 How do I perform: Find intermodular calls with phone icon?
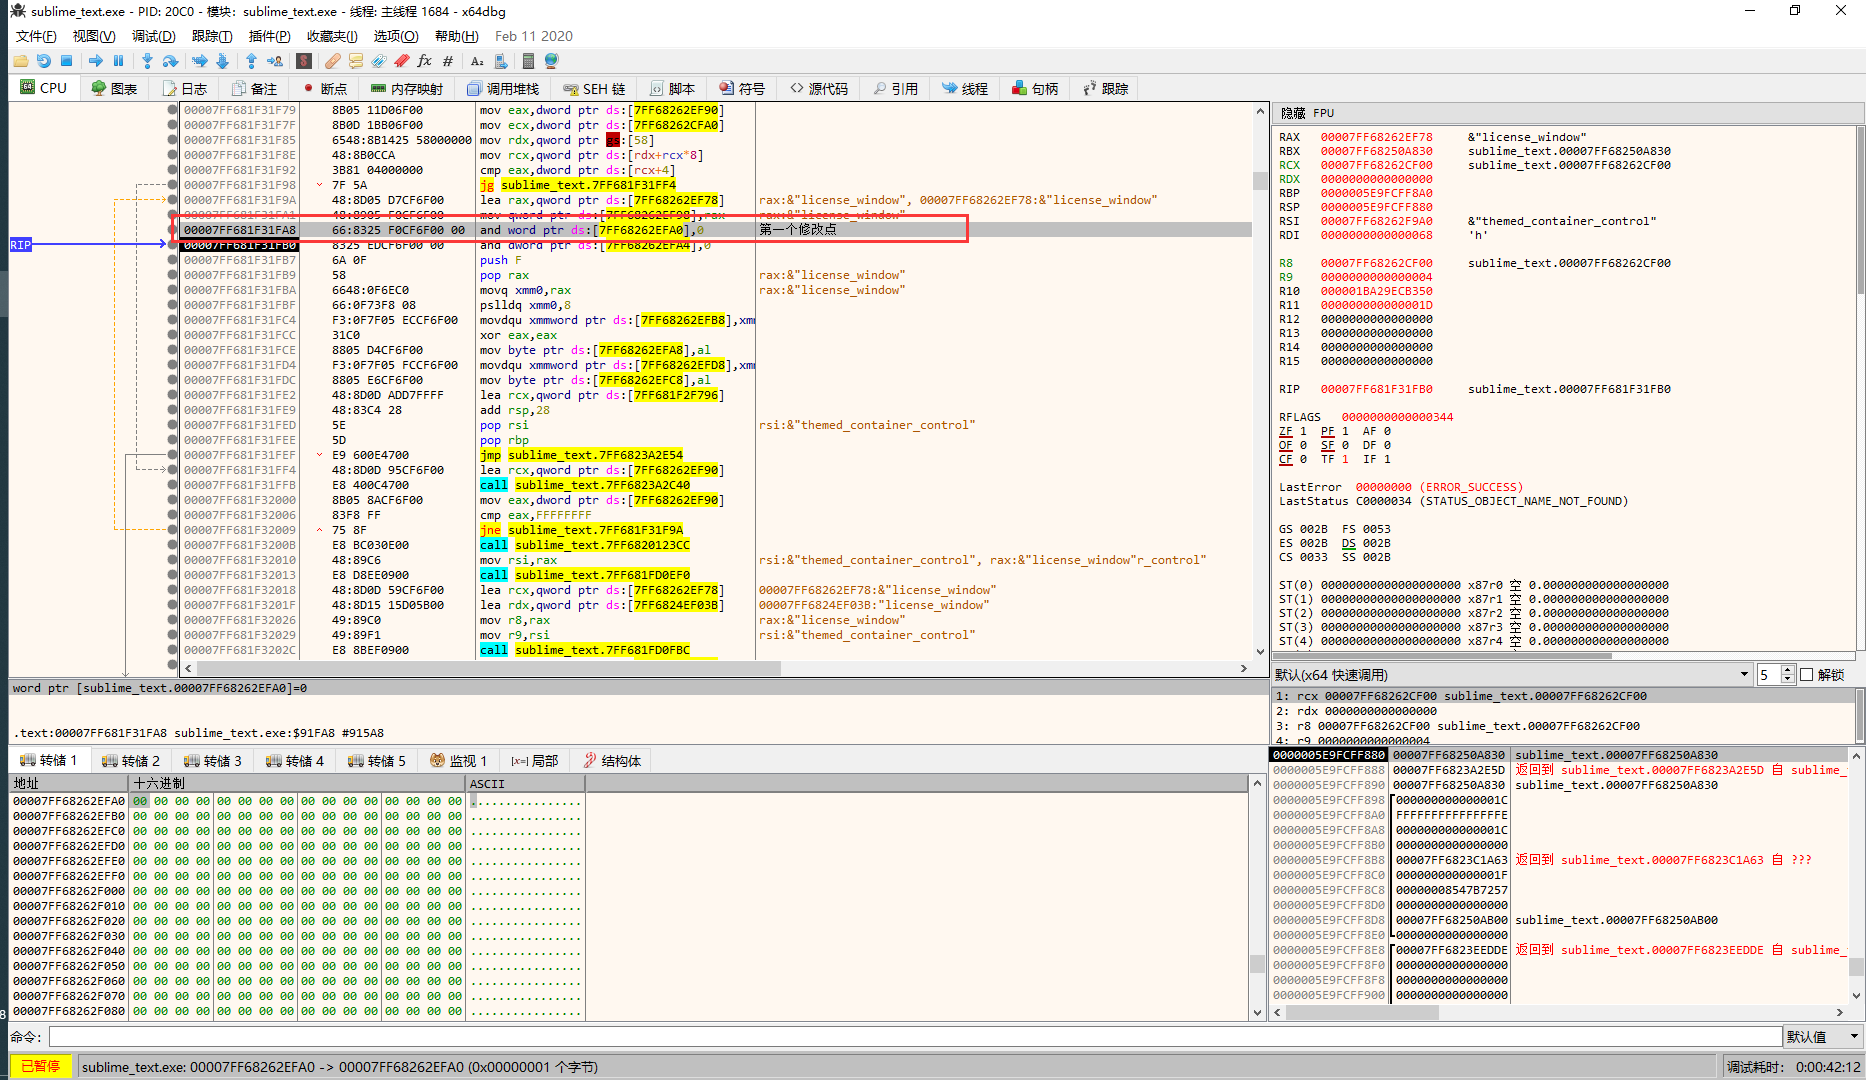click(501, 61)
